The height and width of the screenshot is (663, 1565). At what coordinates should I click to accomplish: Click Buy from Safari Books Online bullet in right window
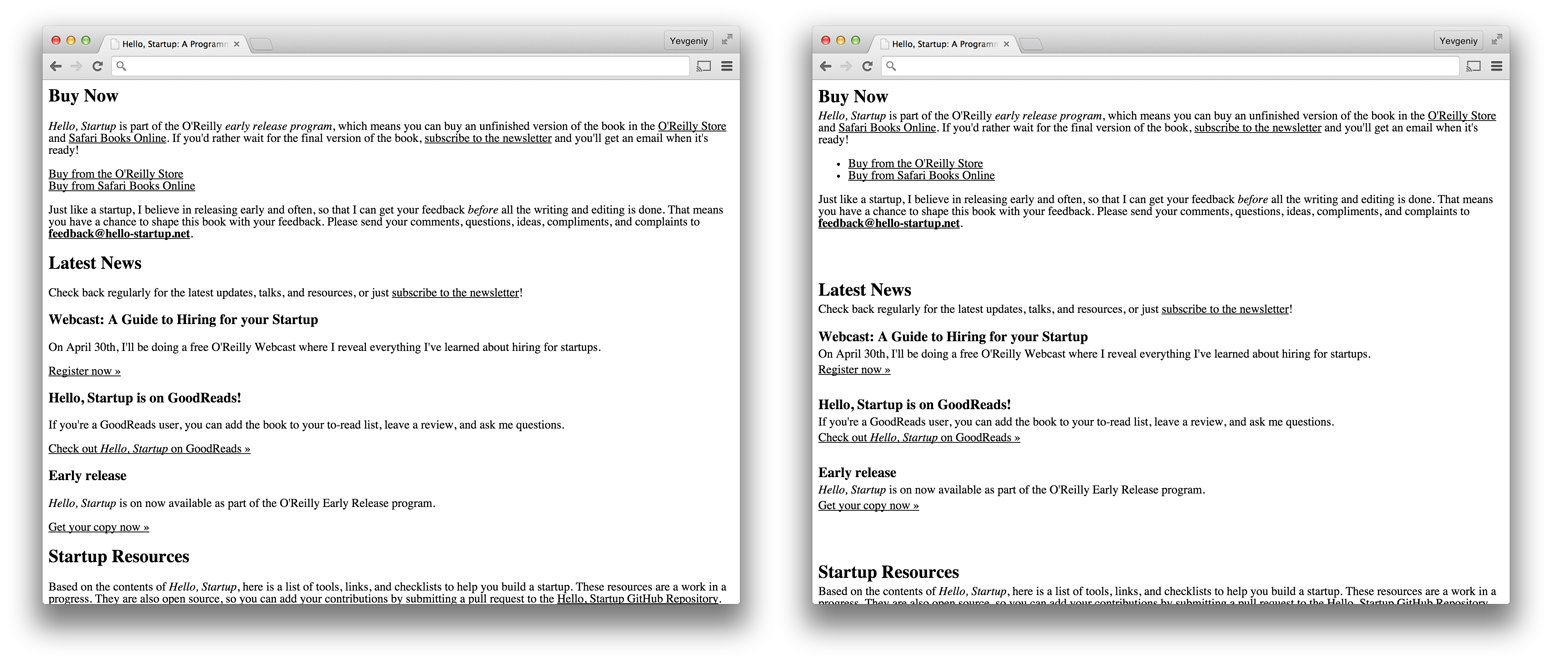[x=922, y=176]
